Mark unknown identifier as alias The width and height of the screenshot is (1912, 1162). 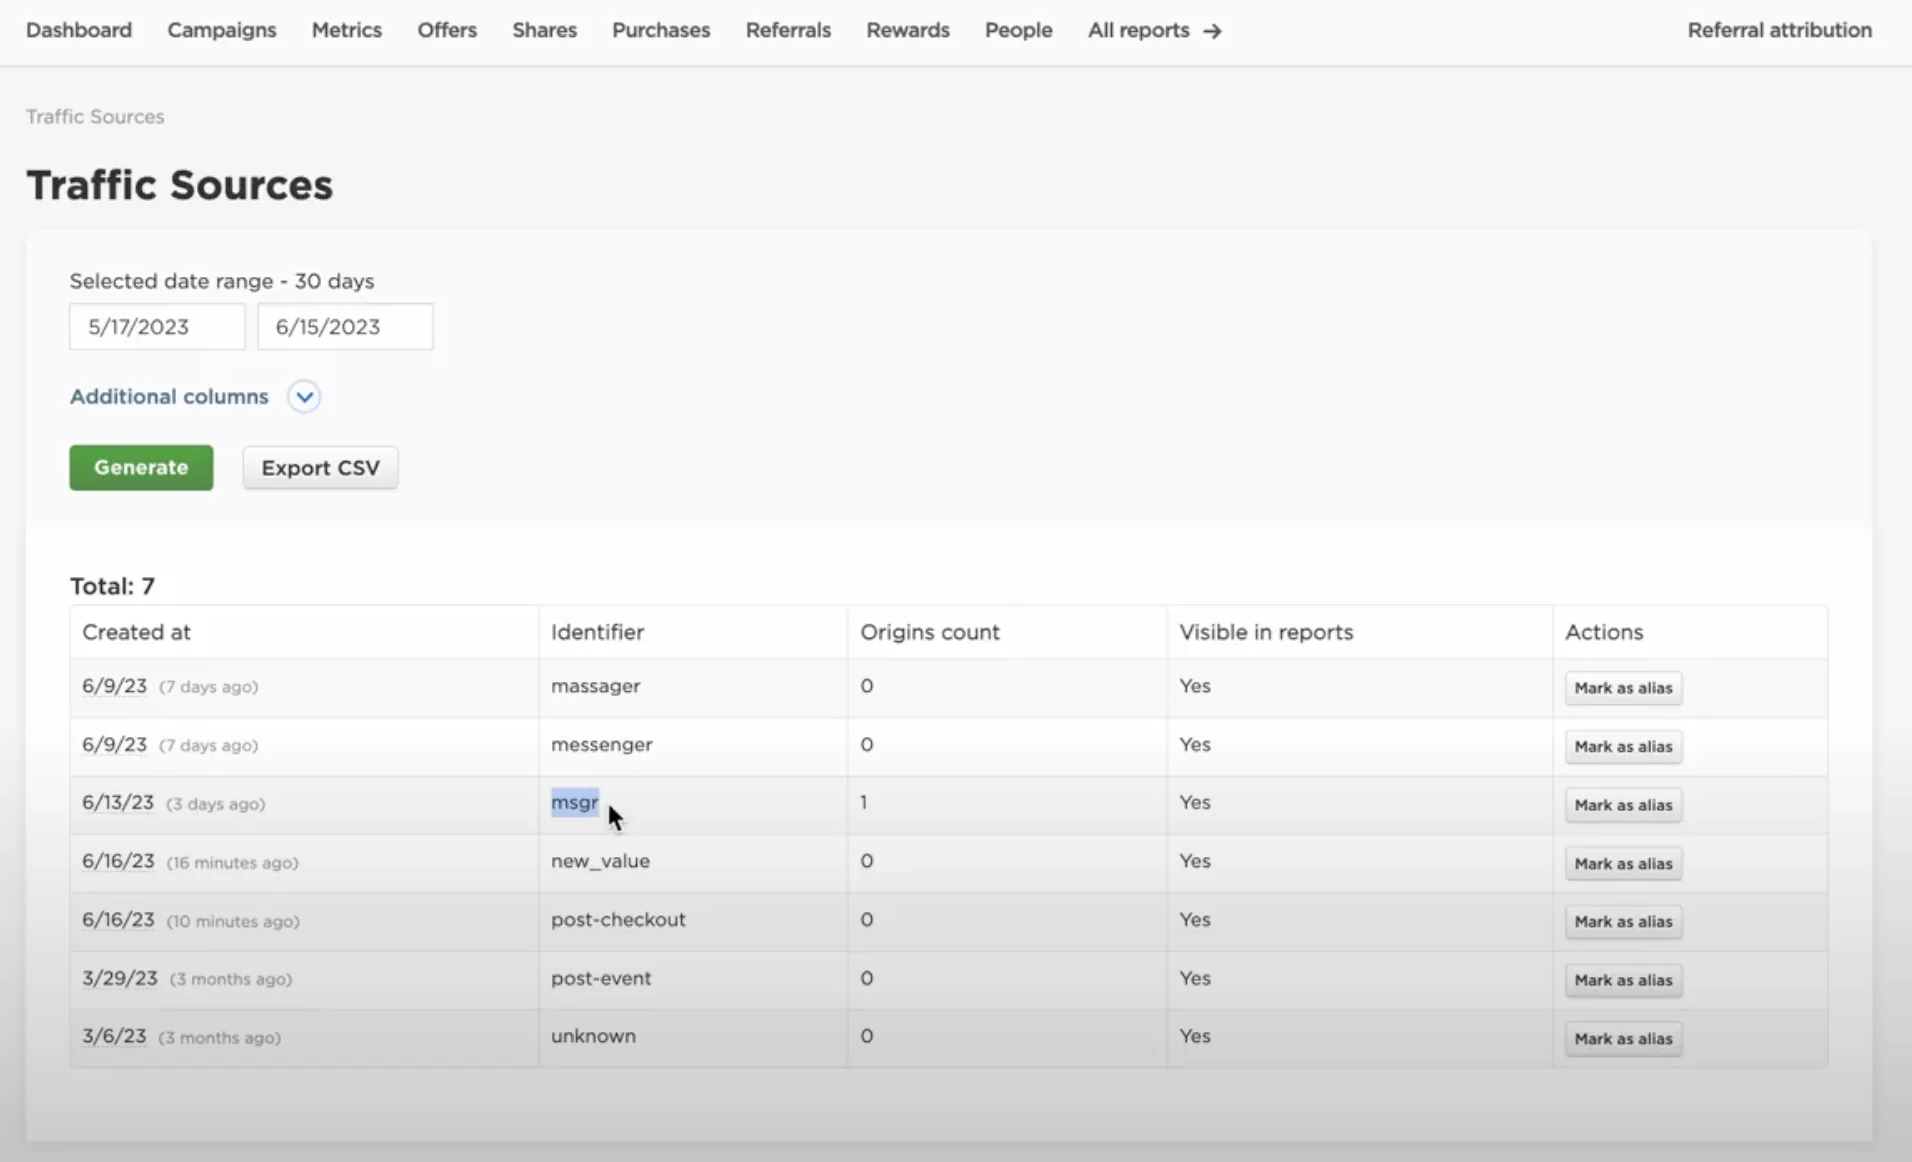click(1623, 1039)
